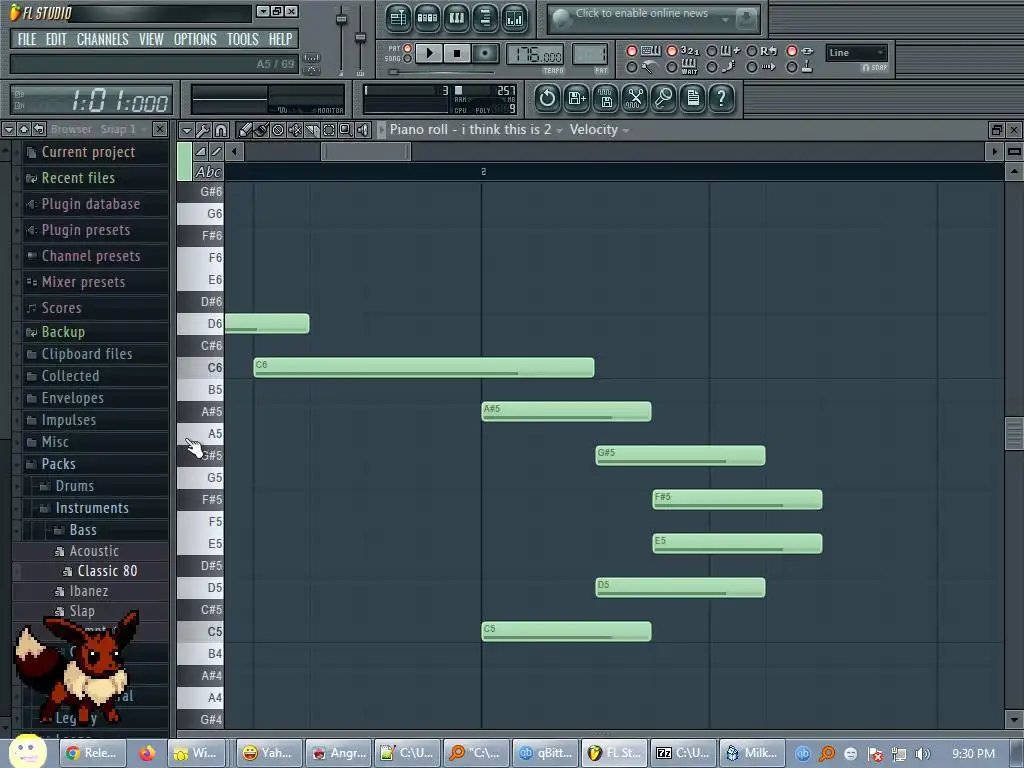Click the piano roll horizontal scroll thumb
Viewport: 1024px width, 768px height.
click(366, 152)
